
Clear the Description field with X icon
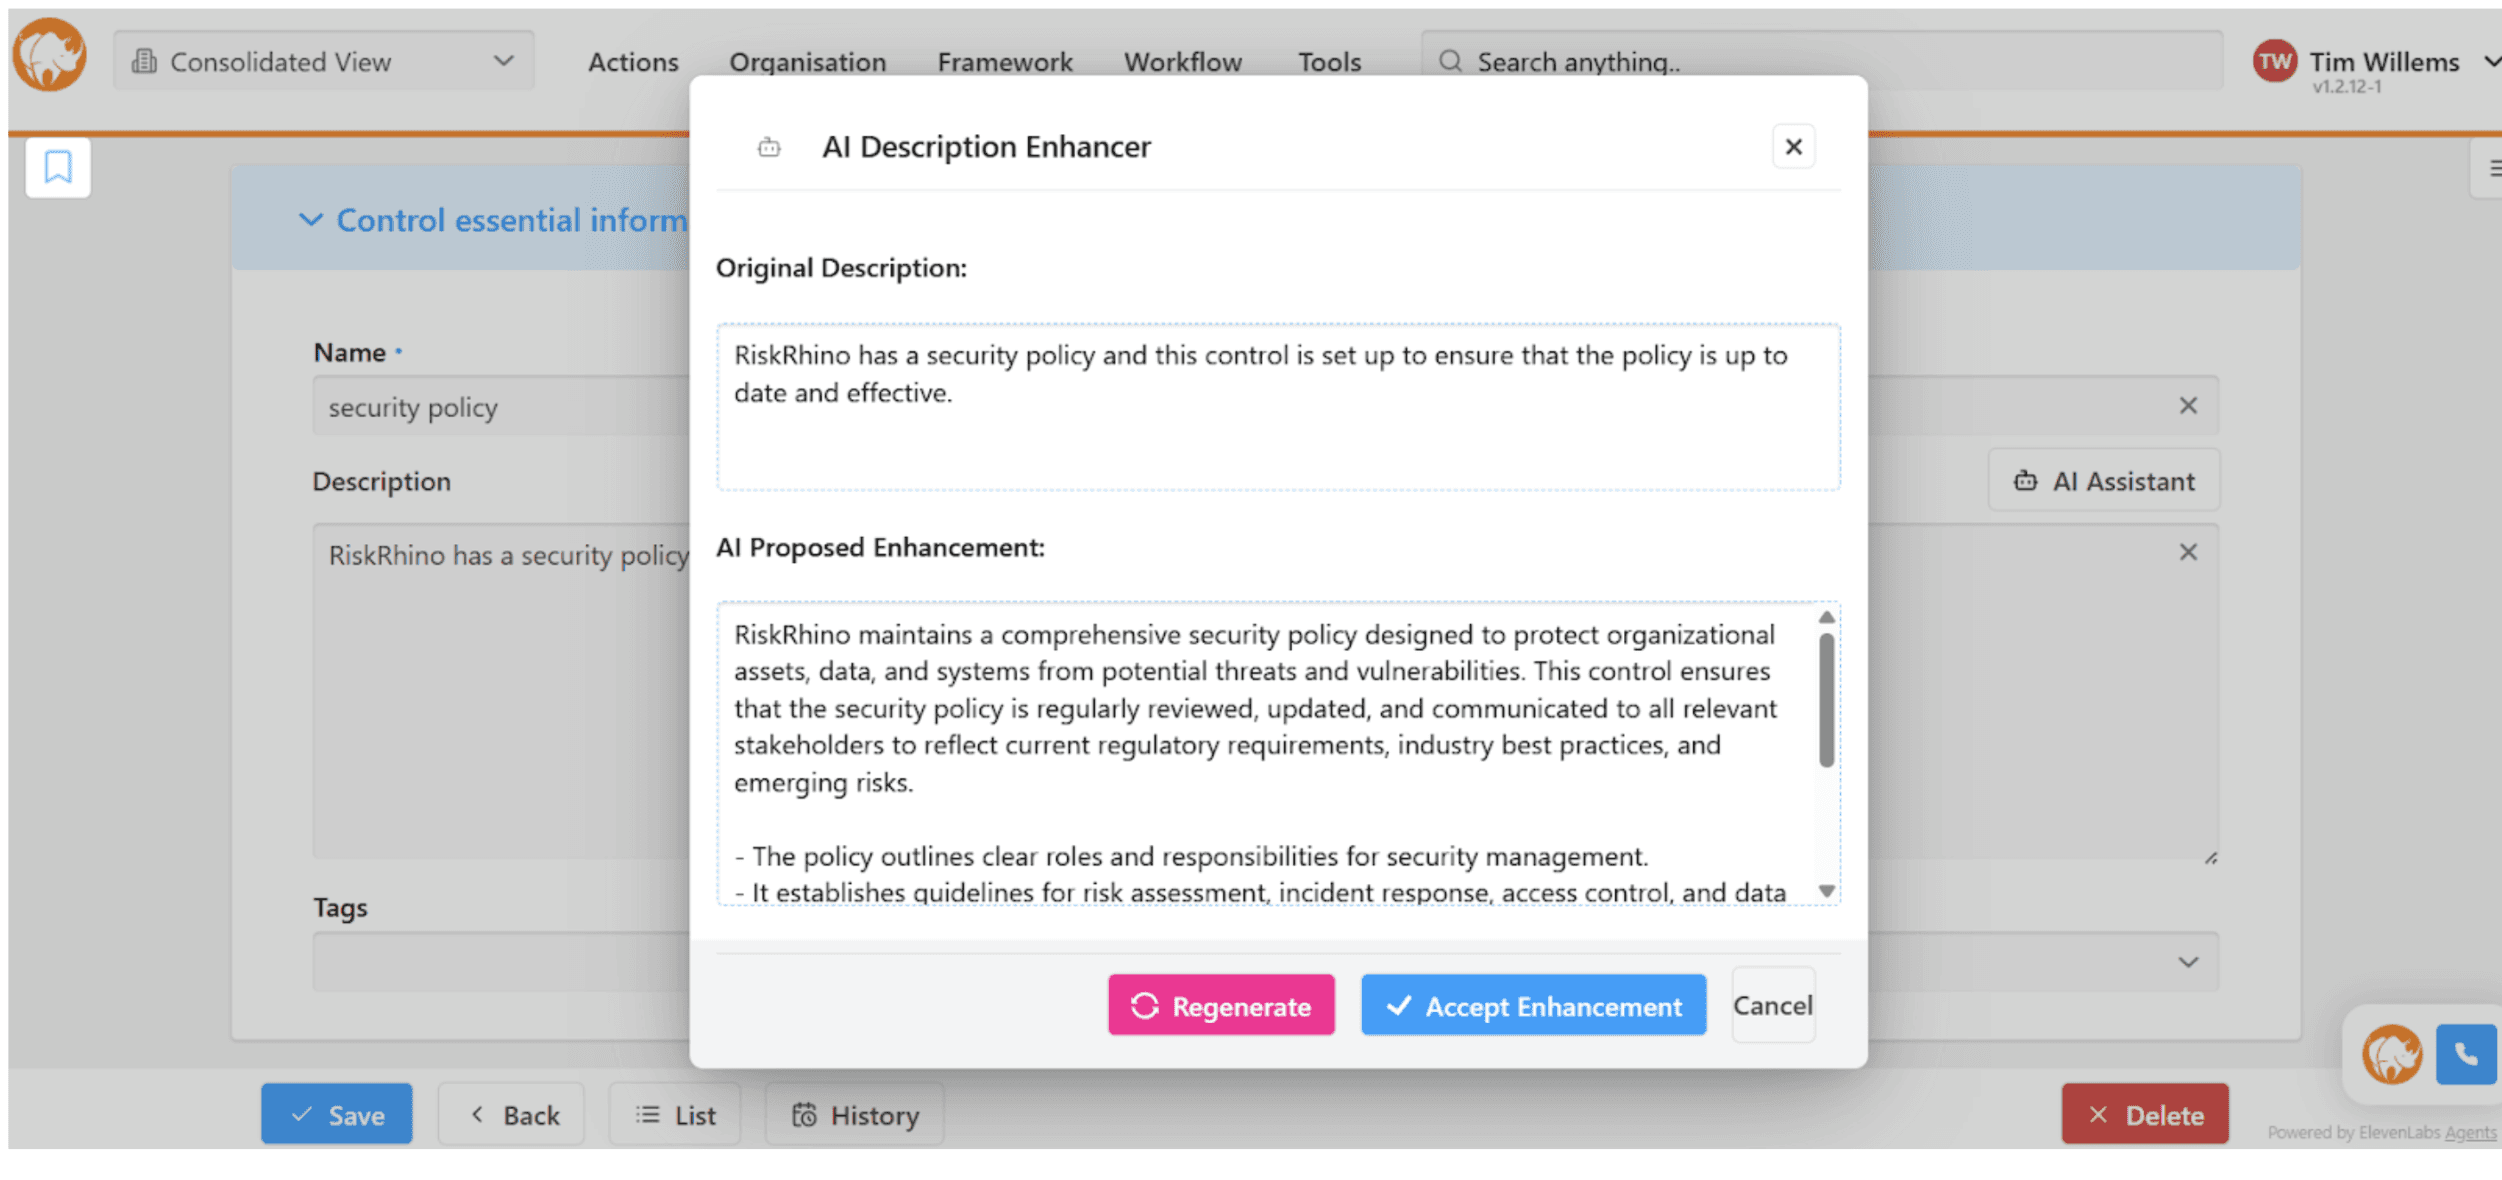(2188, 553)
